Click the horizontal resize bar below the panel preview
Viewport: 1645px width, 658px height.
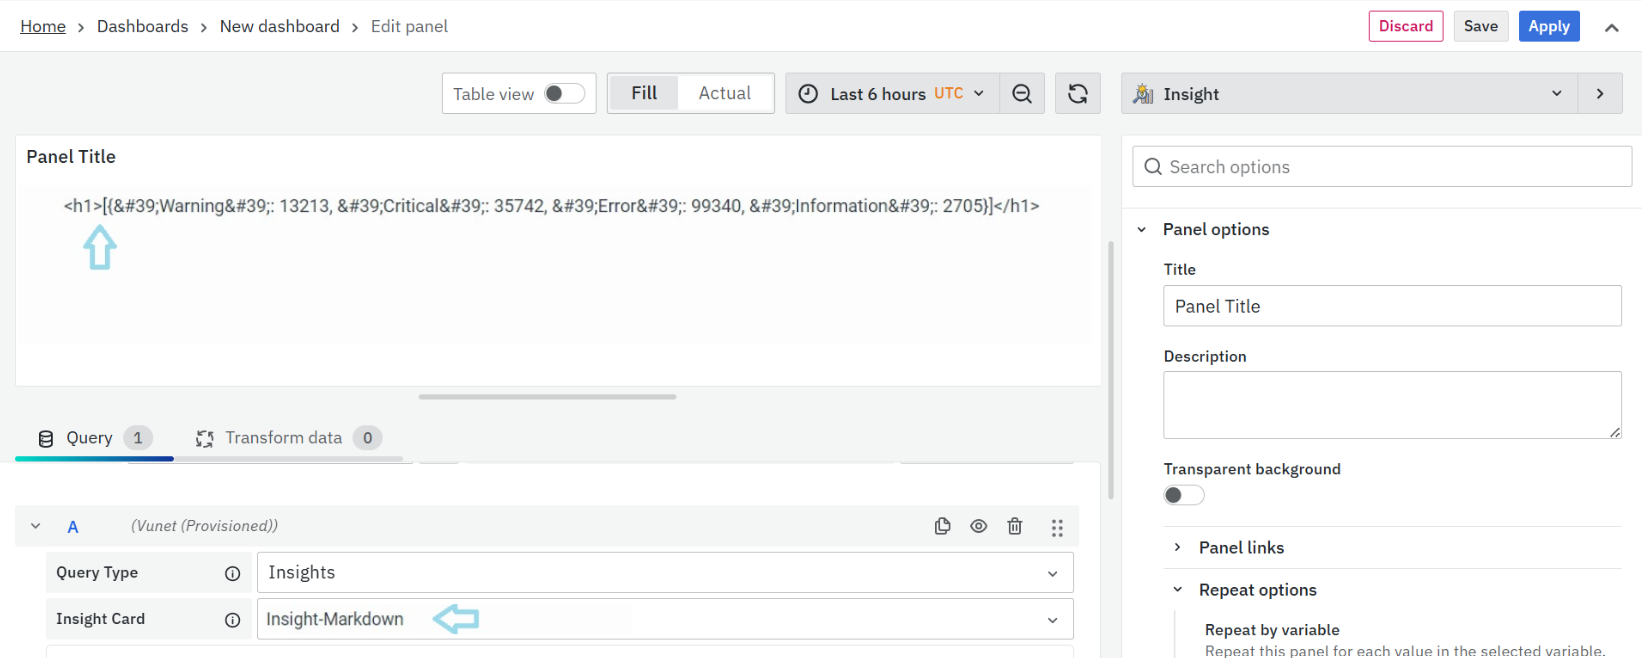pyautogui.click(x=547, y=397)
